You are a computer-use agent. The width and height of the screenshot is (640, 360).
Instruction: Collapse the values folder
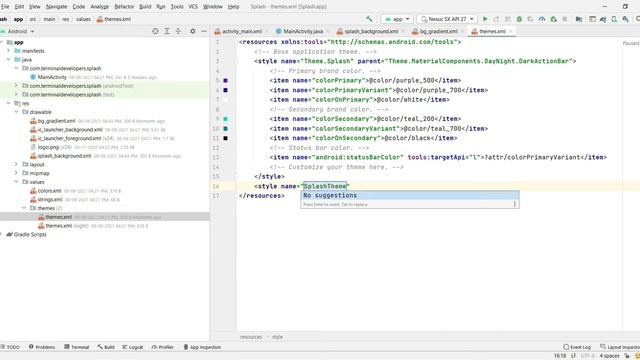(16, 182)
